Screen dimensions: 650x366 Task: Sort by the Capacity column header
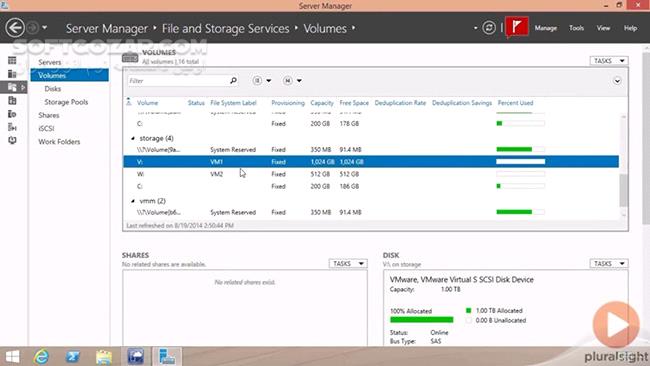pos(322,103)
